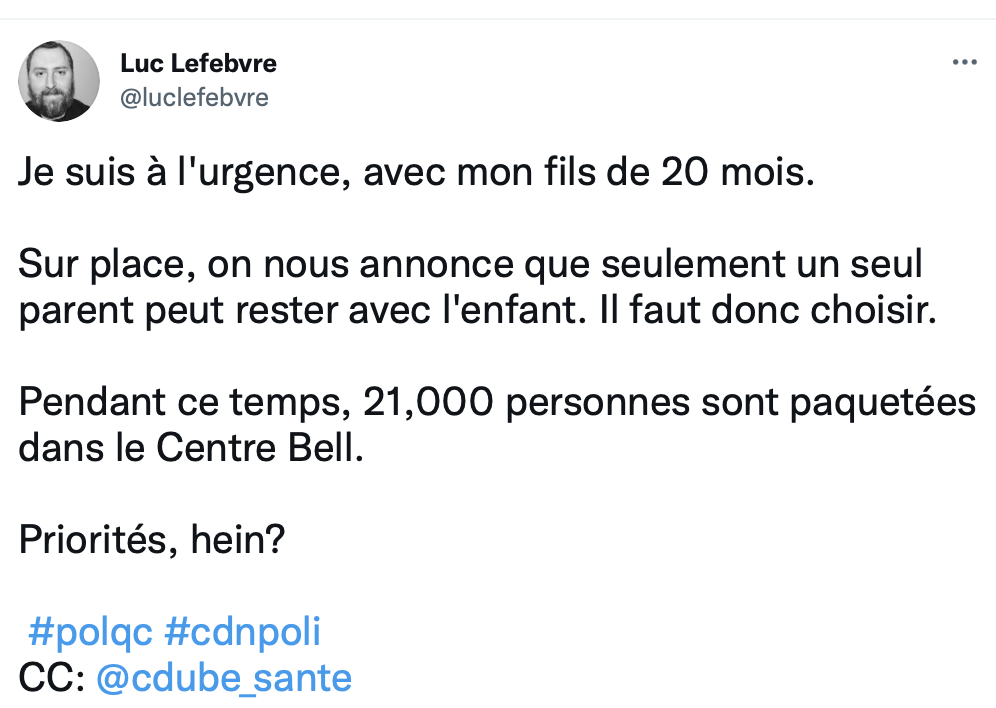The image size is (996, 708).
Task: Click the 'Priorités, hein?' line
Action: [x=152, y=540]
